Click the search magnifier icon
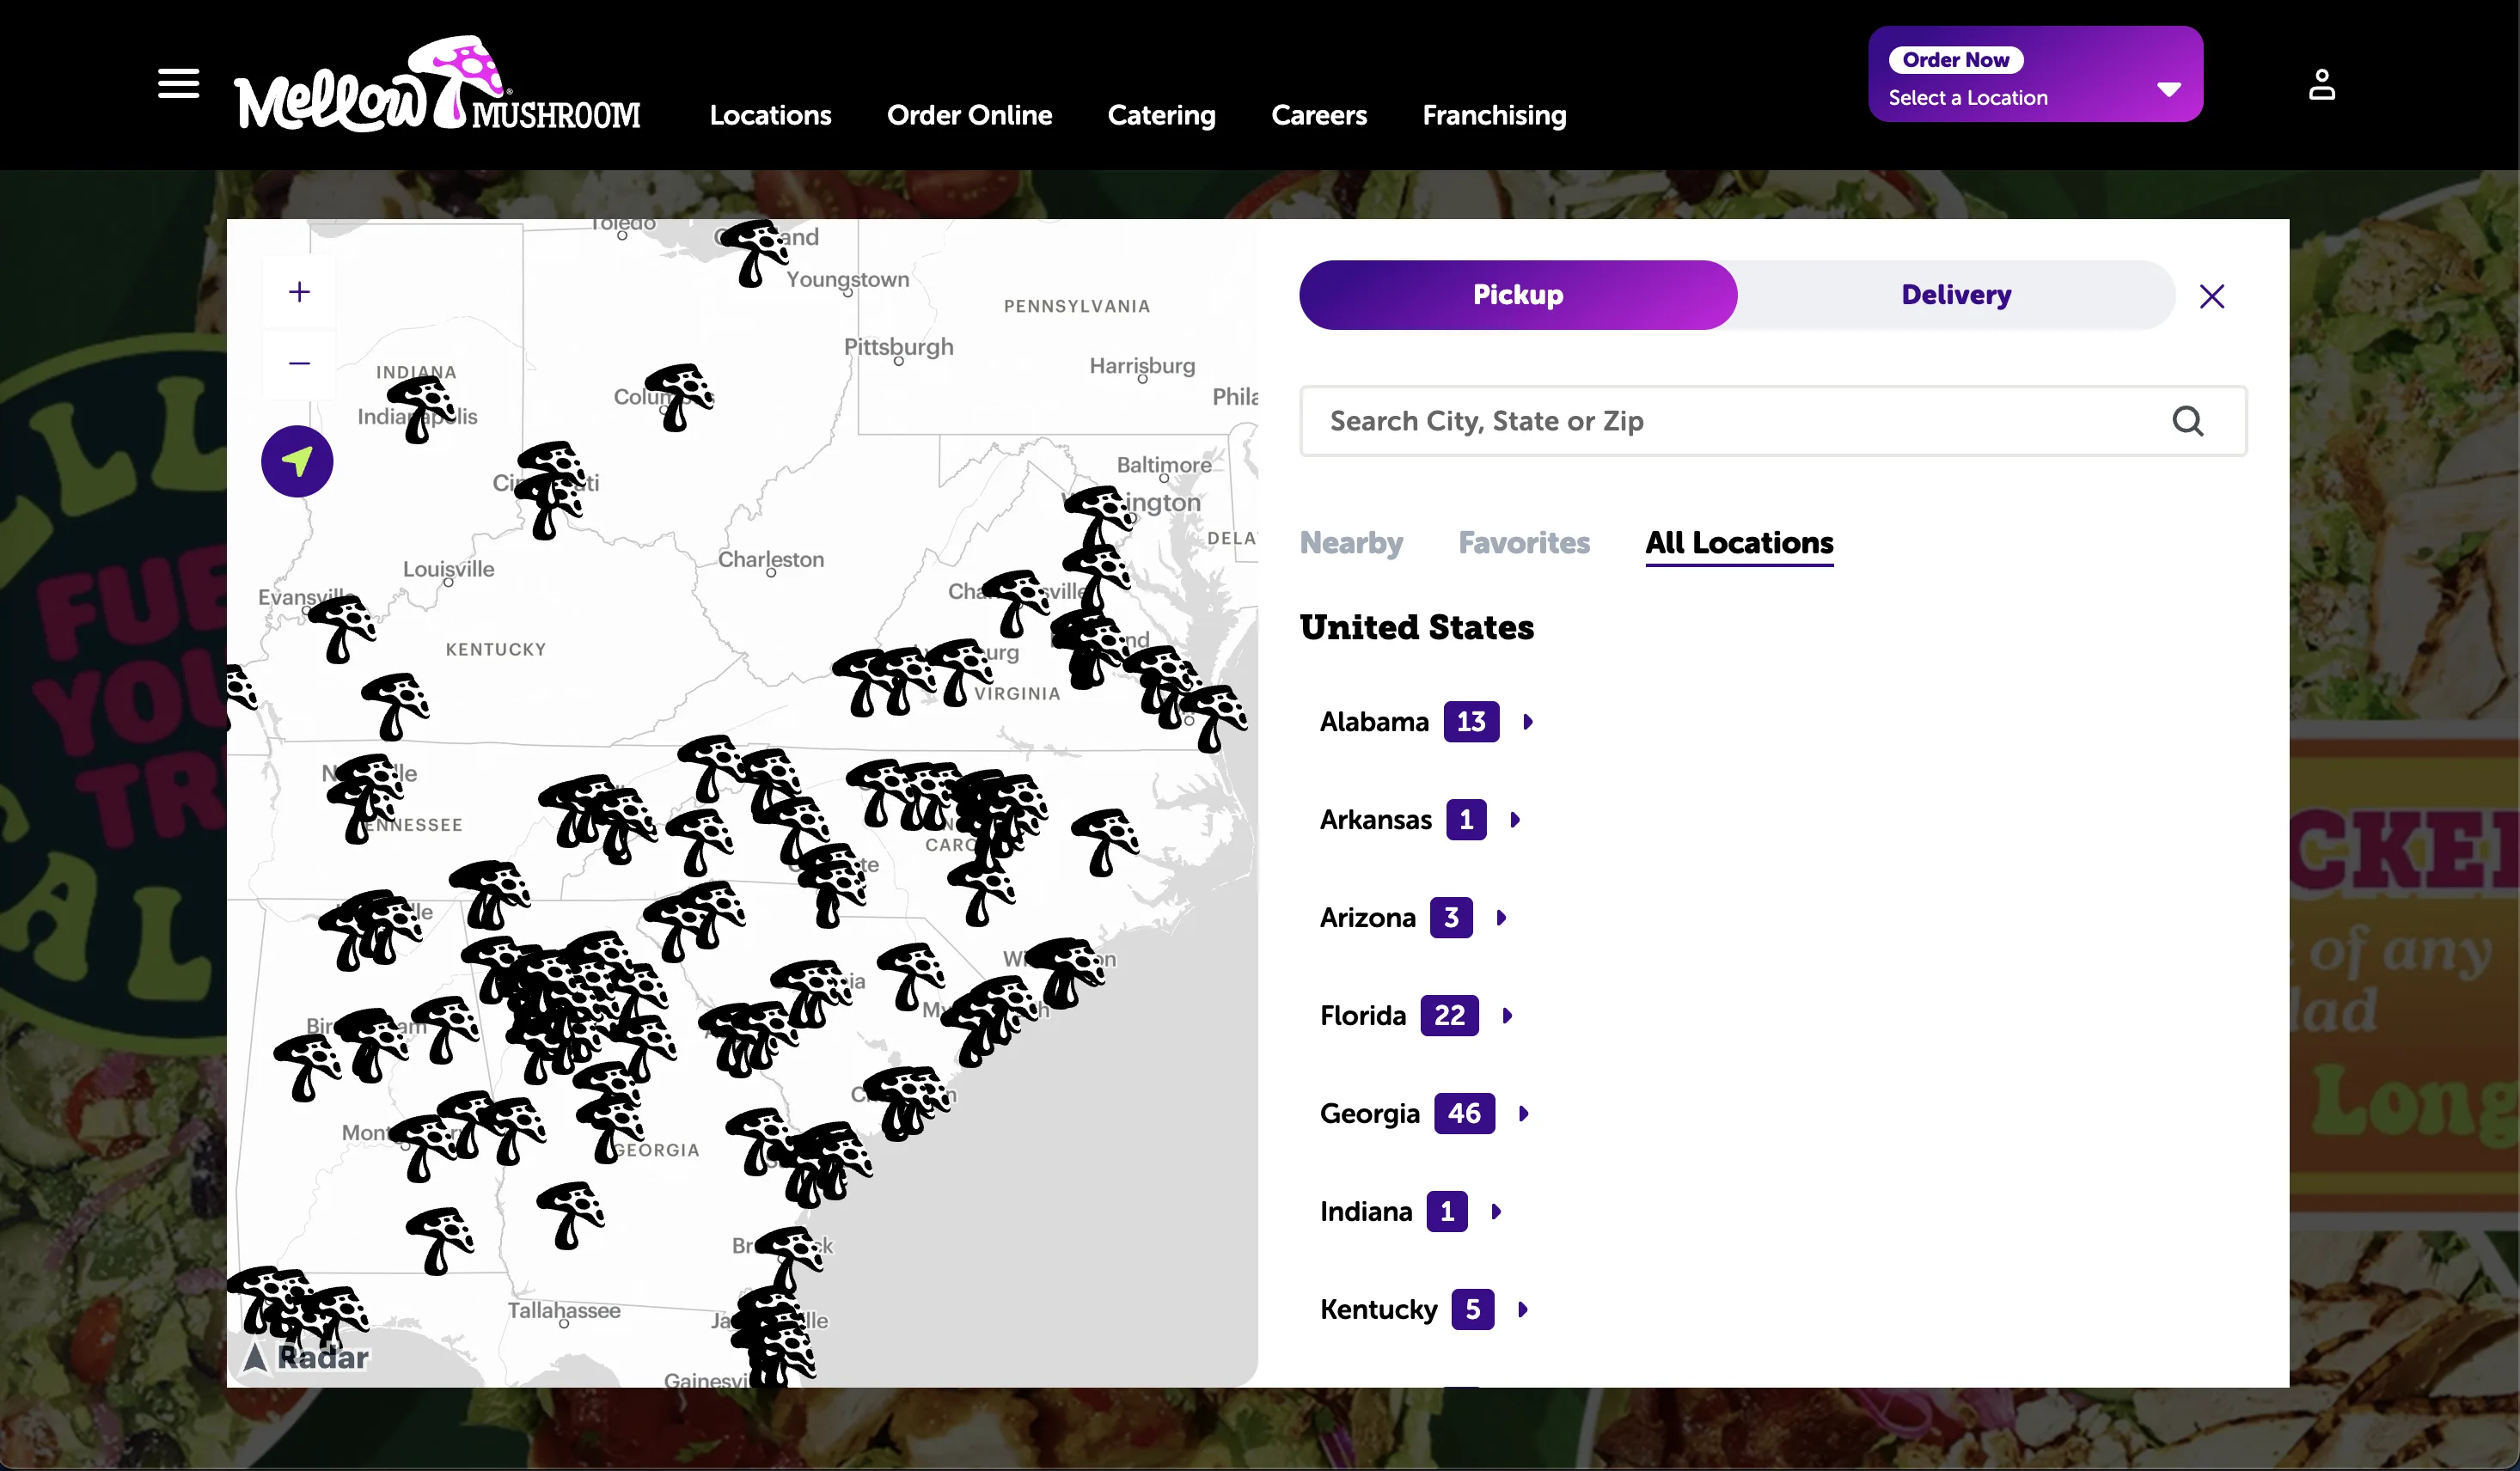 coord(2187,421)
